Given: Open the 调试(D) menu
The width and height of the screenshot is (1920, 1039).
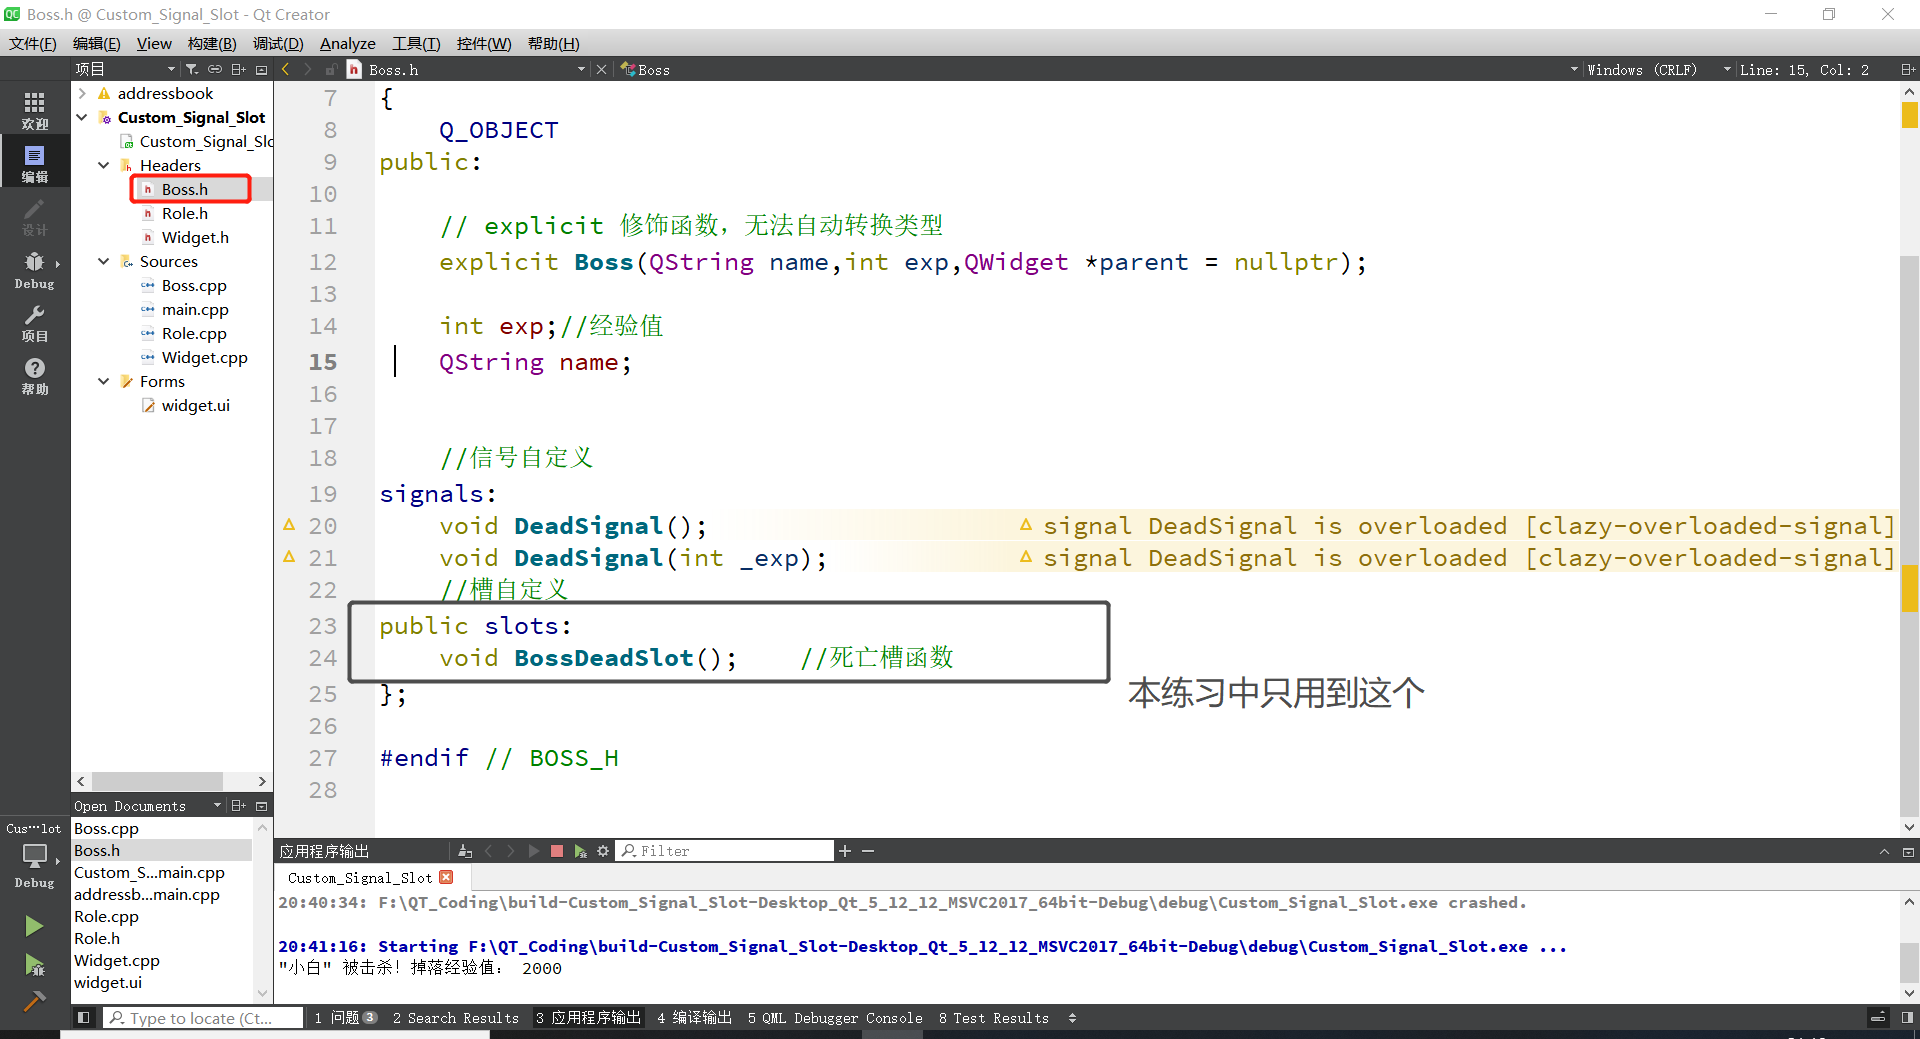Looking at the screenshot, I should [x=278, y=43].
